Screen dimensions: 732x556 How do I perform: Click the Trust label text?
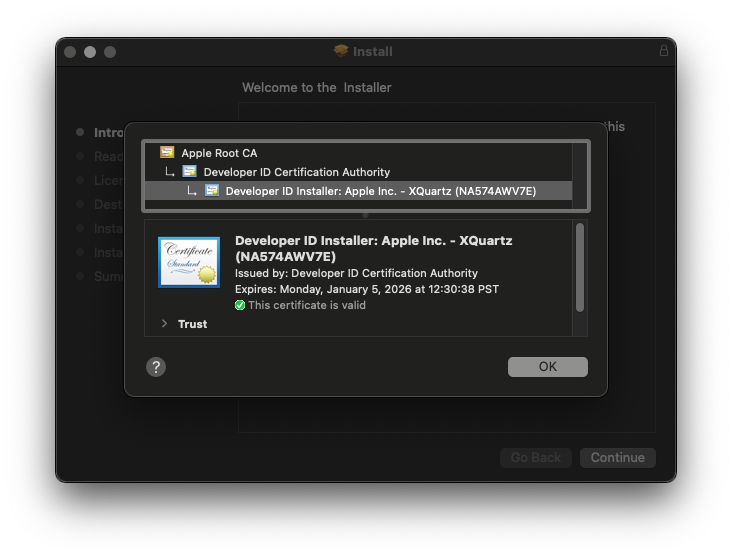tap(192, 324)
